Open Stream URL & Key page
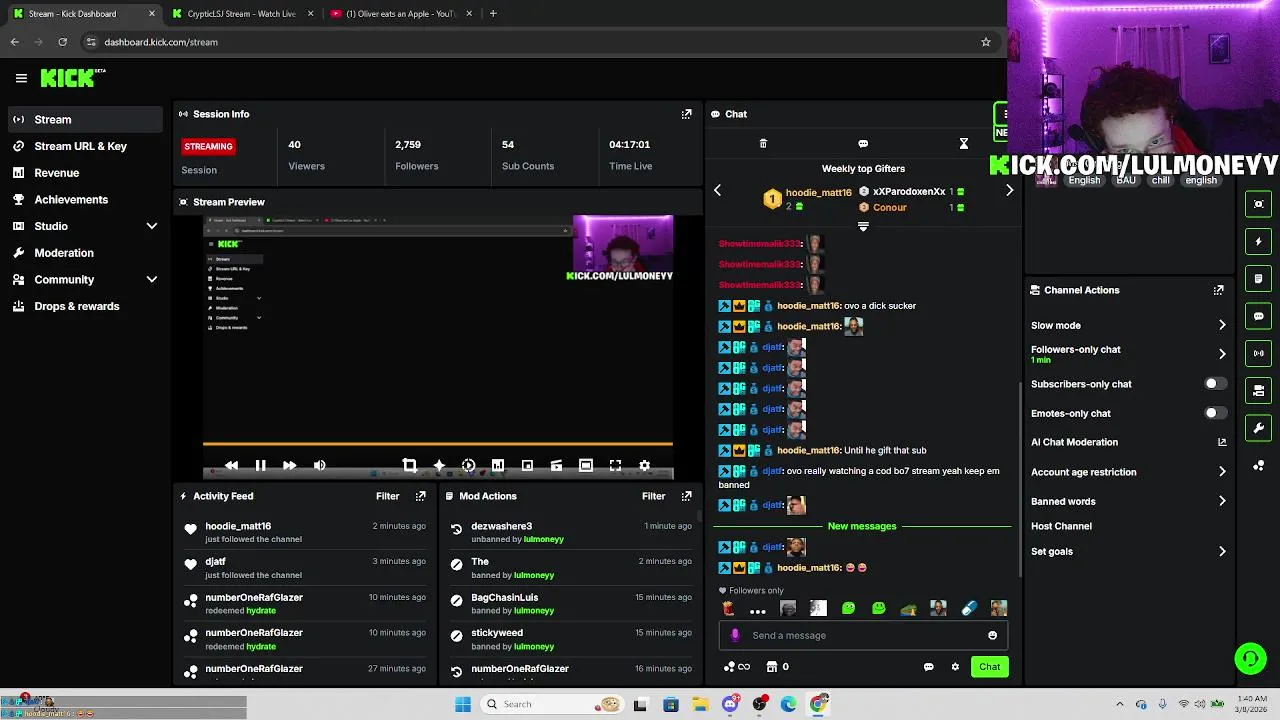 click(x=85, y=146)
